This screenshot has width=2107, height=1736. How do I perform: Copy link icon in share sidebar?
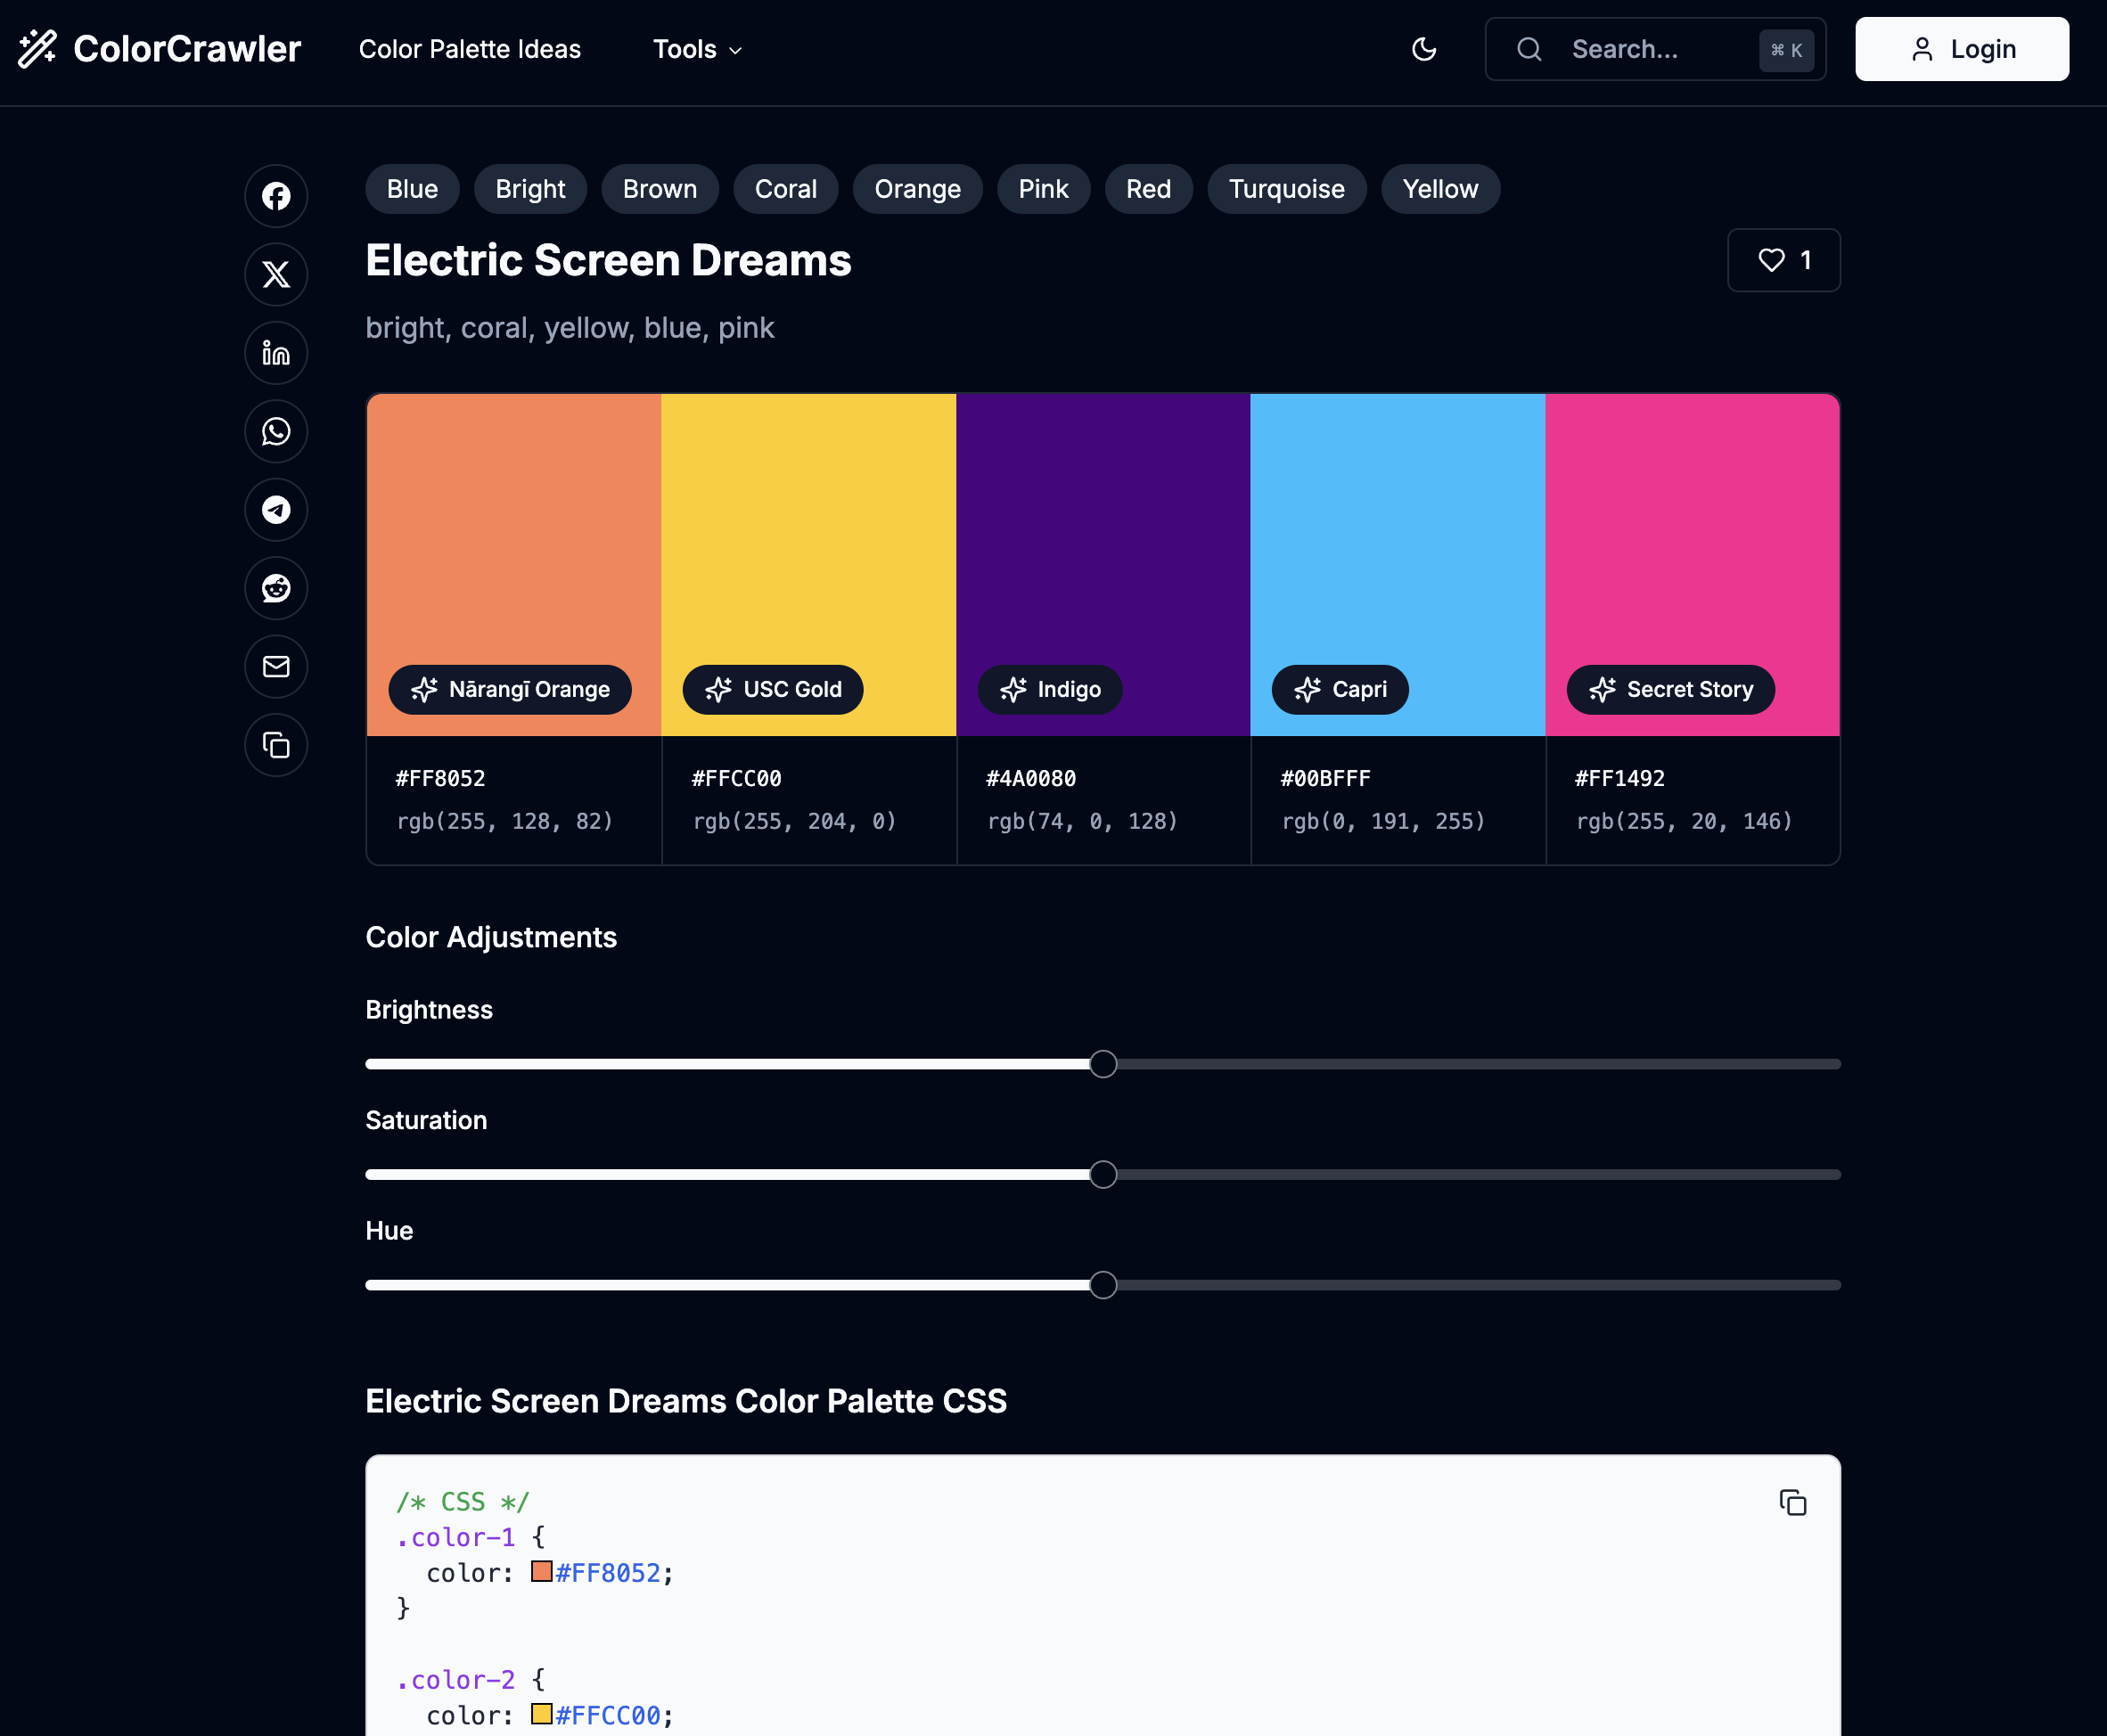click(x=276, y=745)
